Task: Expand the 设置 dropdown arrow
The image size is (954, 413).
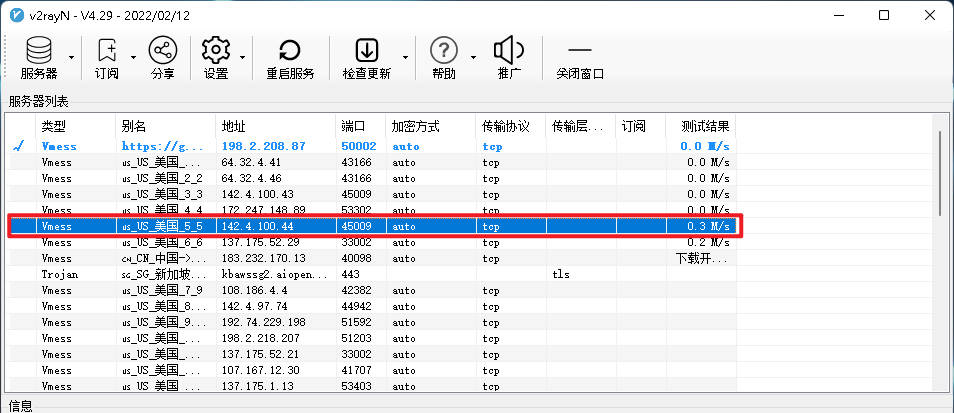Action: coord(242,58)
